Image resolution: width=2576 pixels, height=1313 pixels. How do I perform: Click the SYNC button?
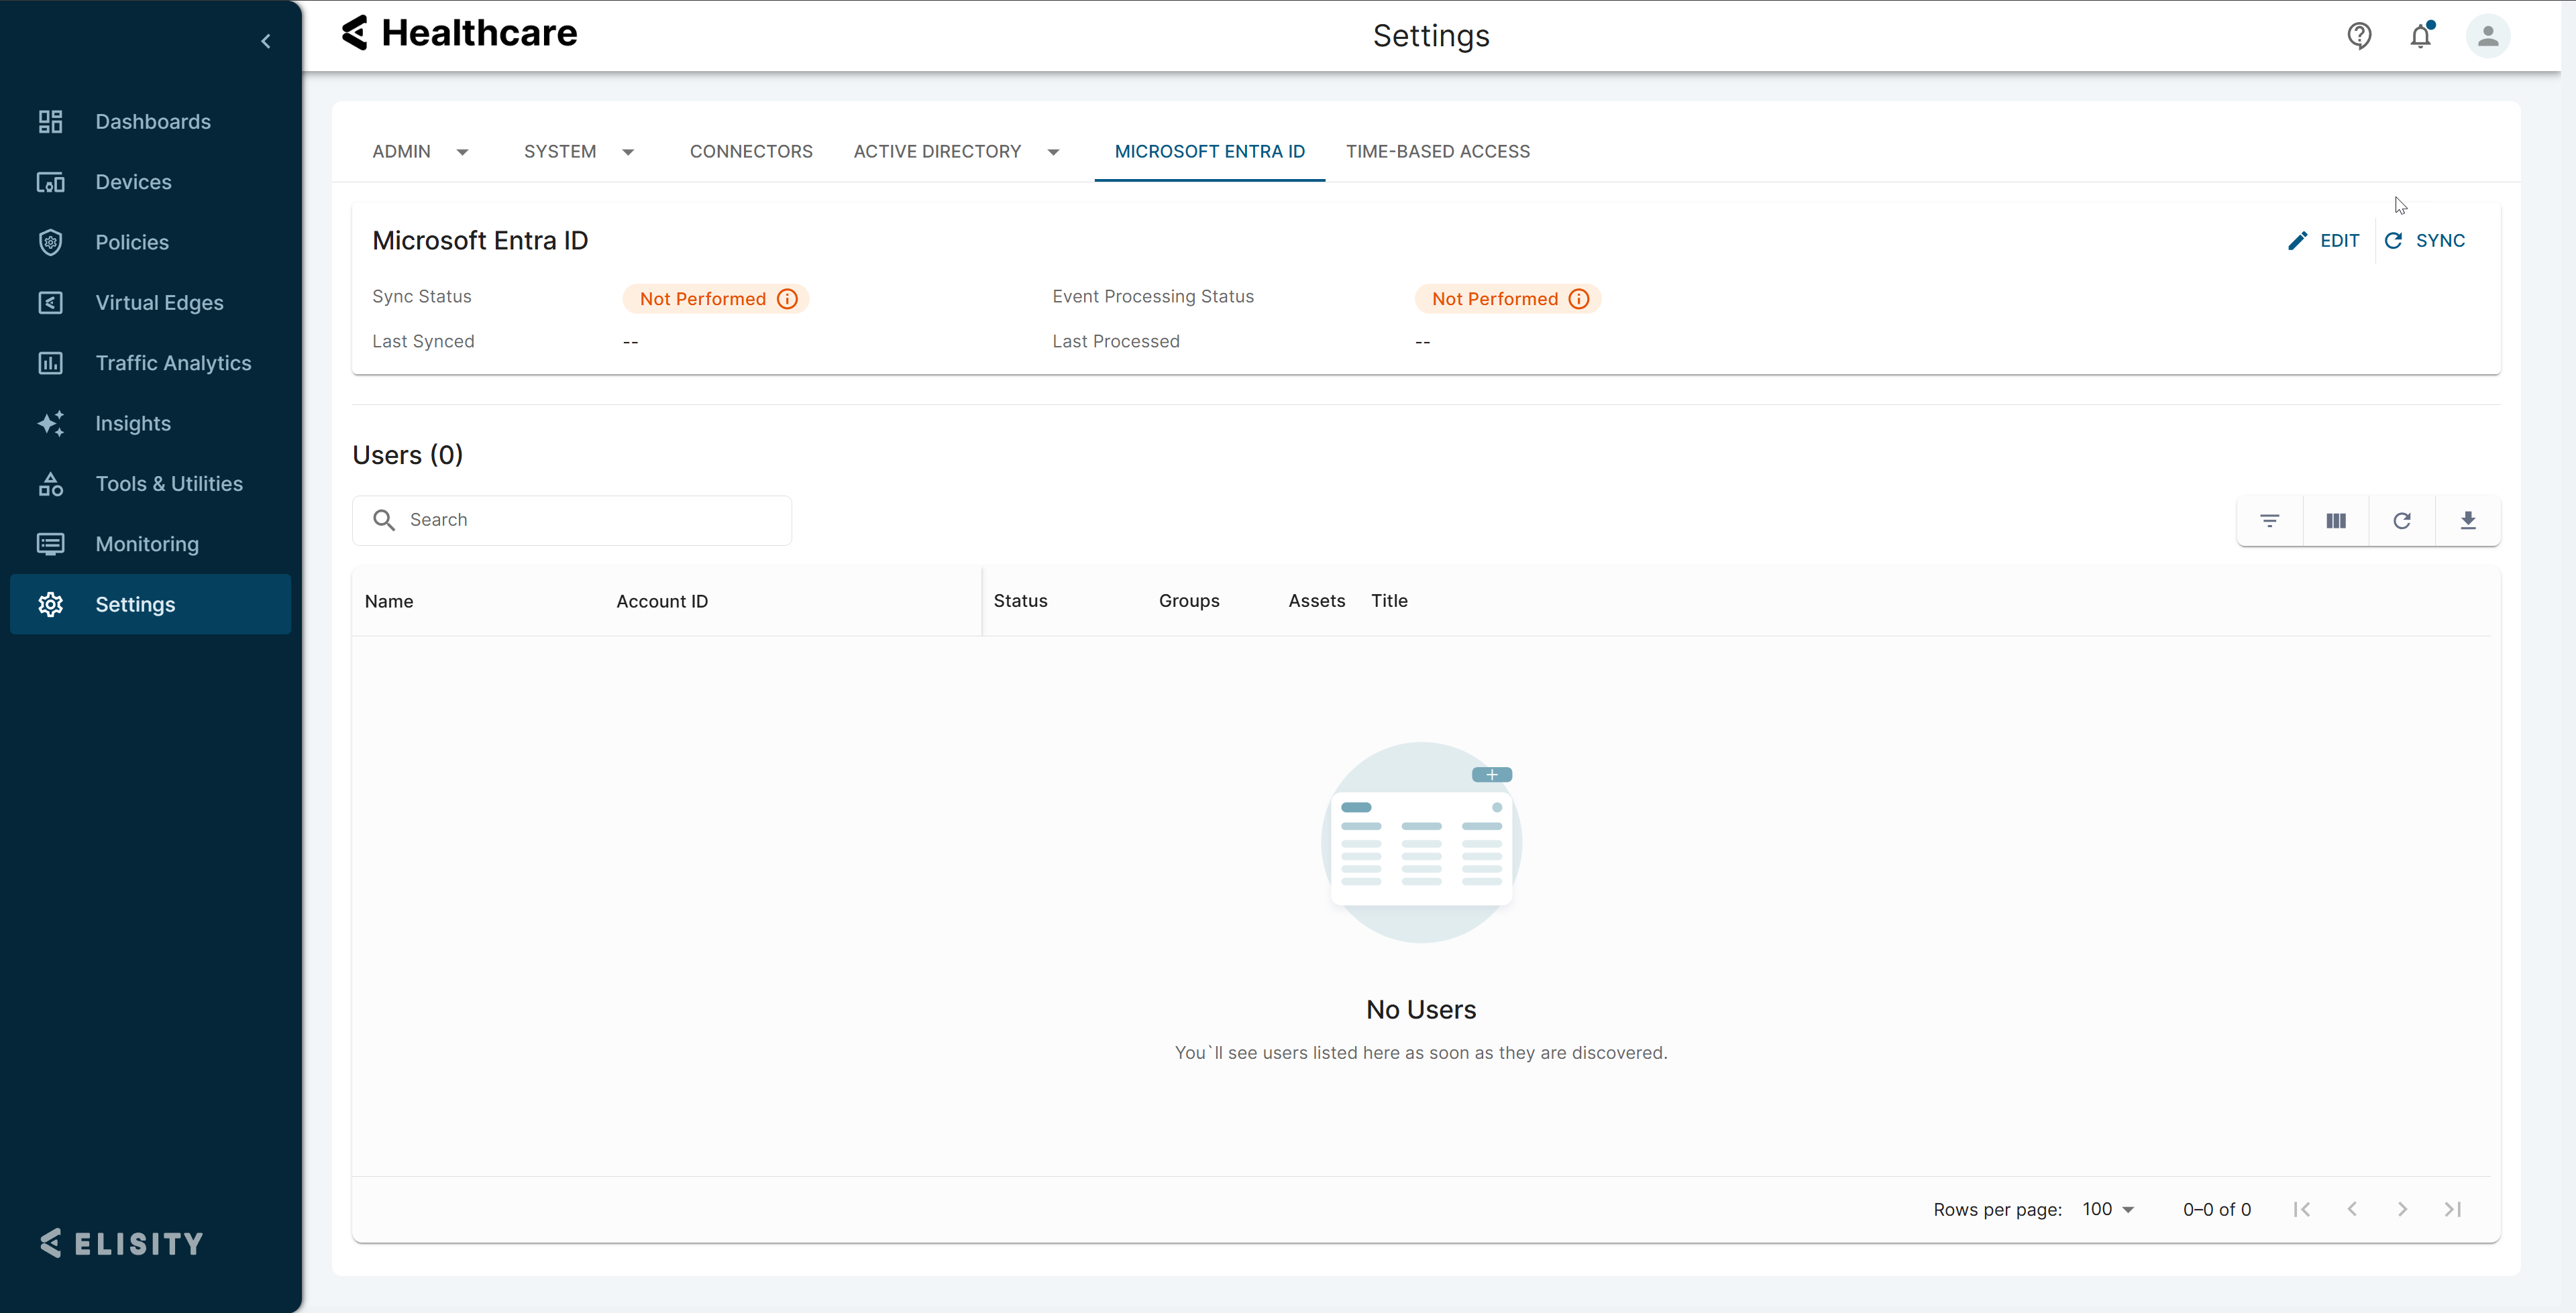pos(2426,241)
